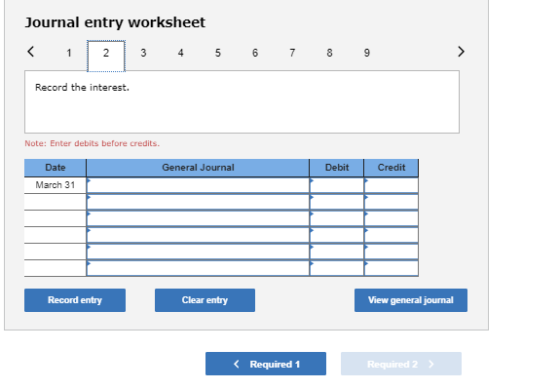Click the second row Debit field

click(337, 202)
